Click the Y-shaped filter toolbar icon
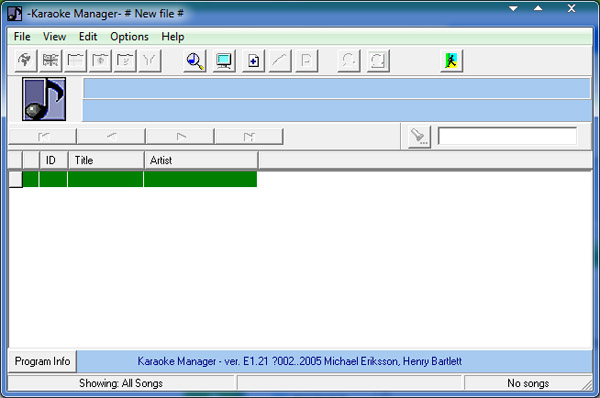 point(150,60)
